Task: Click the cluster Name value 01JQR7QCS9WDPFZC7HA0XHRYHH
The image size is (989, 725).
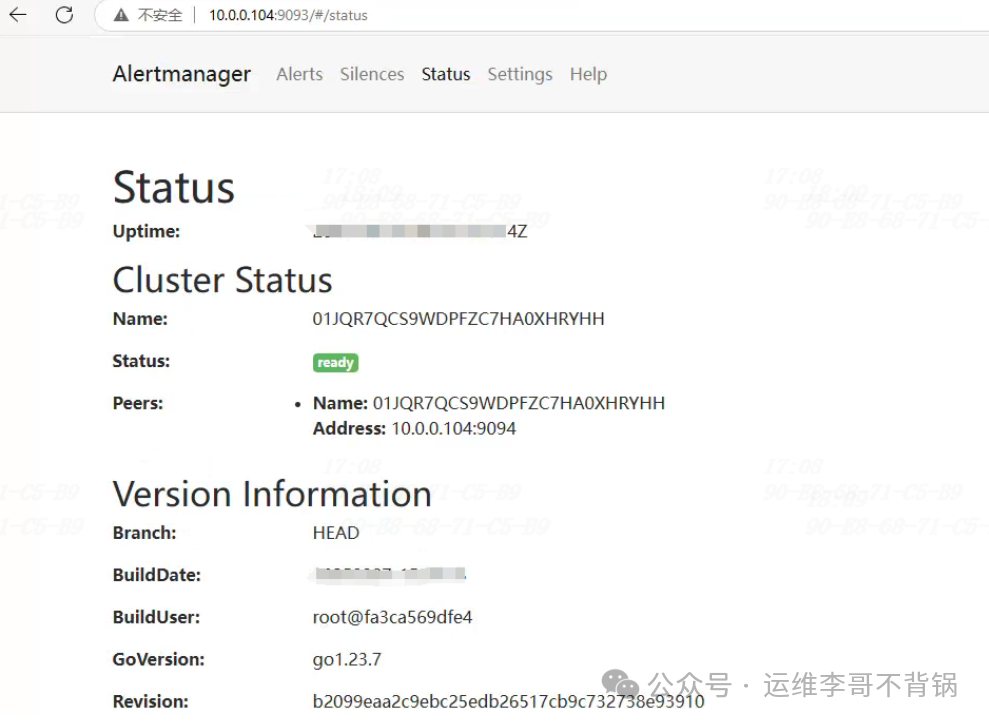Action: click(x=459, y=319)
